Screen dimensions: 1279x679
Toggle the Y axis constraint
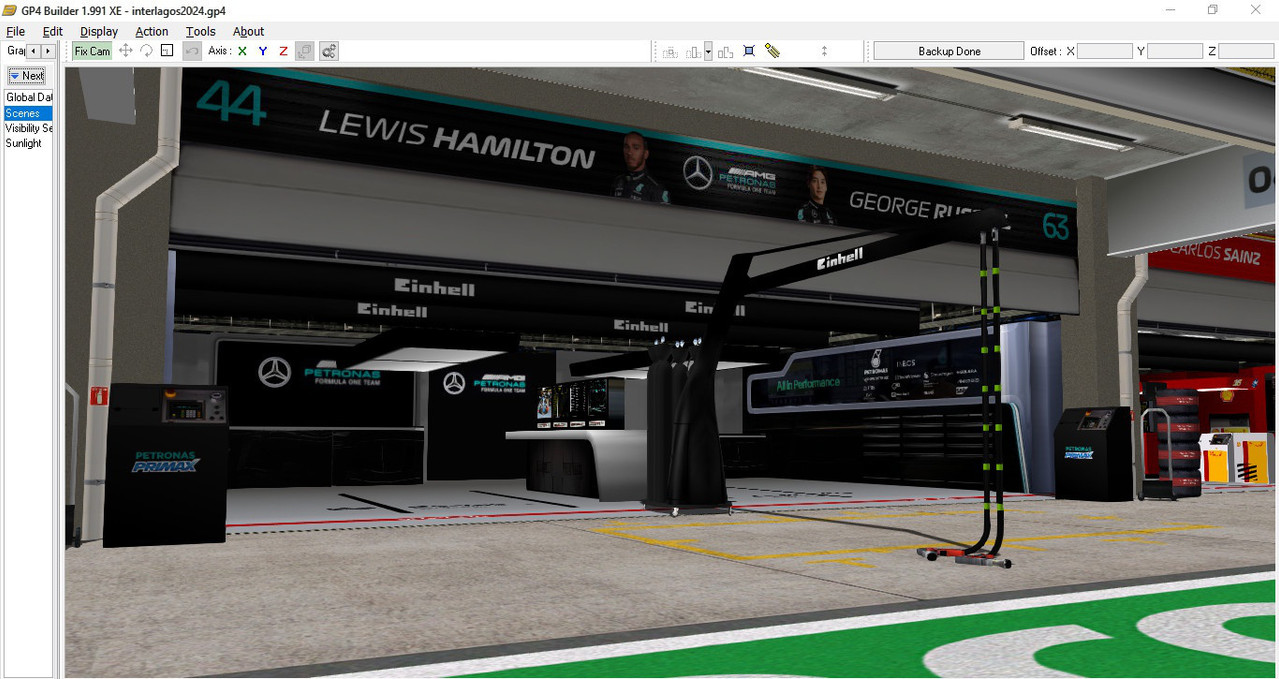point(263,51)
